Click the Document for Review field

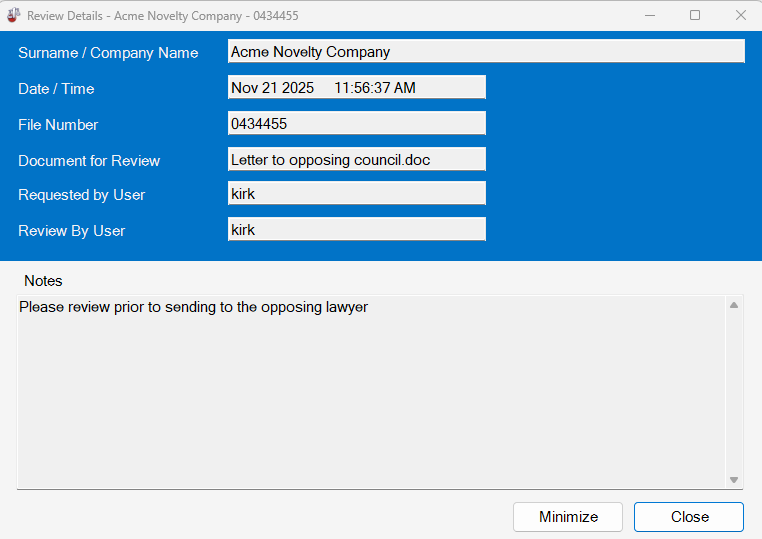click(356, 160)
